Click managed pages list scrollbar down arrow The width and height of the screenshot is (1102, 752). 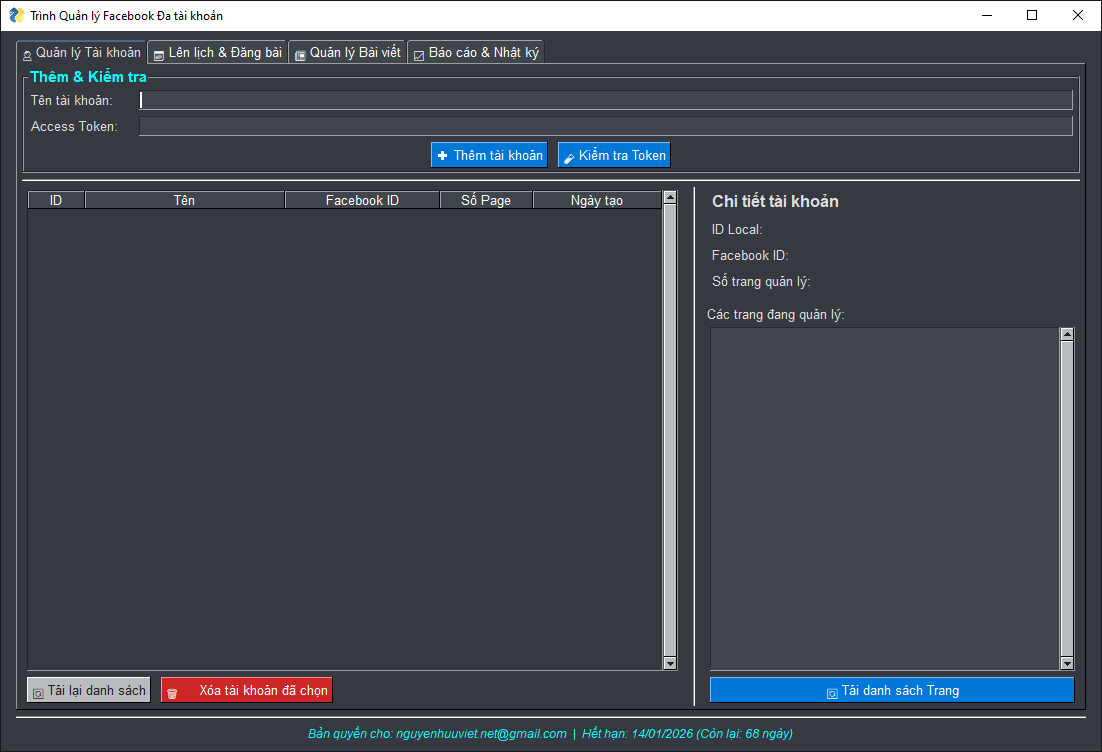(x=1067, y=663)
